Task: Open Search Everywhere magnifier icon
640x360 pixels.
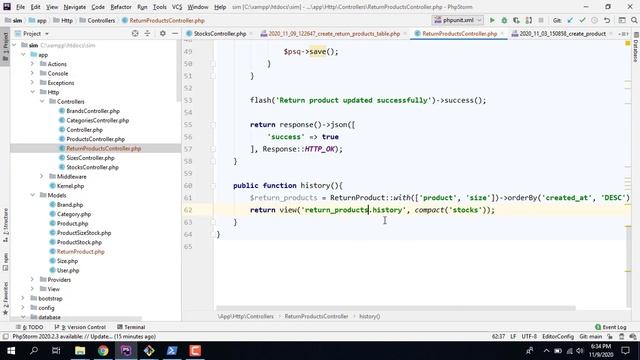Action: point(634,20)
